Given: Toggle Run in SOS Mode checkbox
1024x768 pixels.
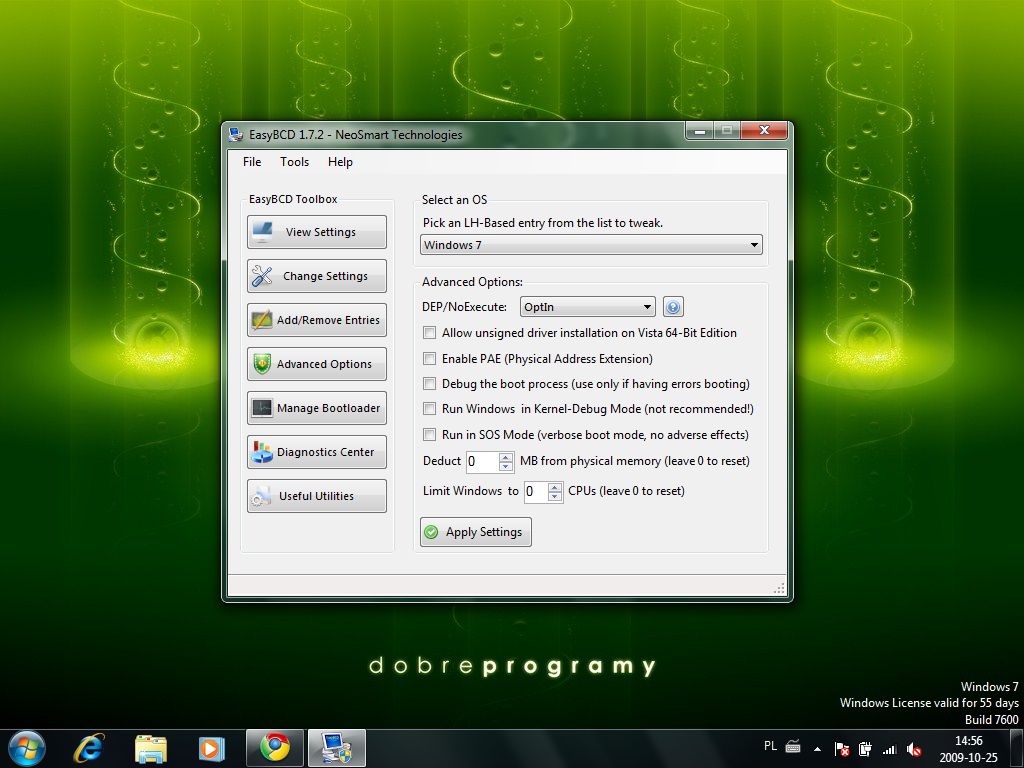Looking at the screenshot, I should pyautogui.click(x=429, y=435).
